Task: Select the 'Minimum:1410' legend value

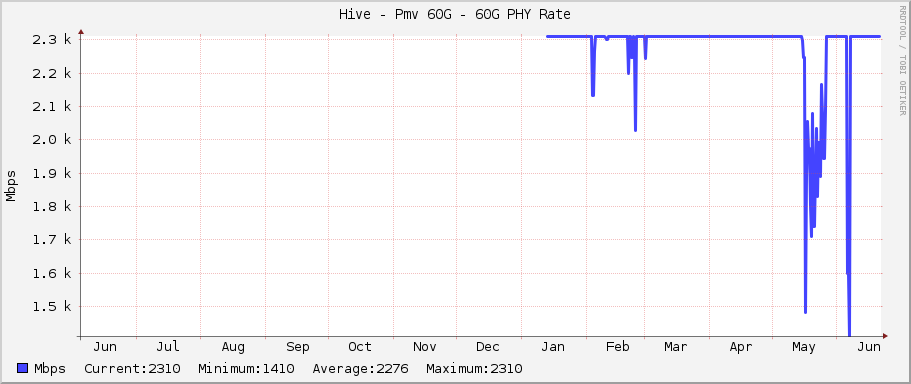Action: click(246, 368)
